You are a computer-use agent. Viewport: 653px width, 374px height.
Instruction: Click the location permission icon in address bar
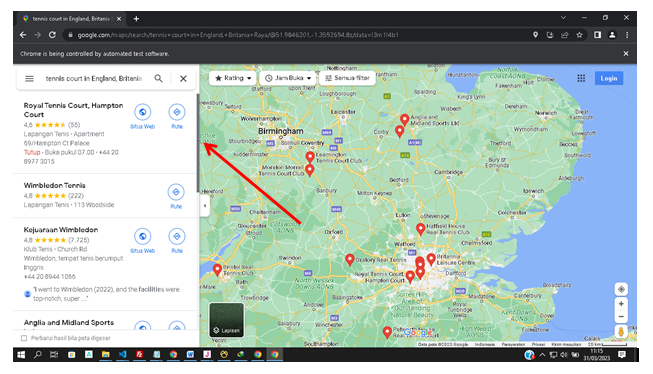[536, 35]
